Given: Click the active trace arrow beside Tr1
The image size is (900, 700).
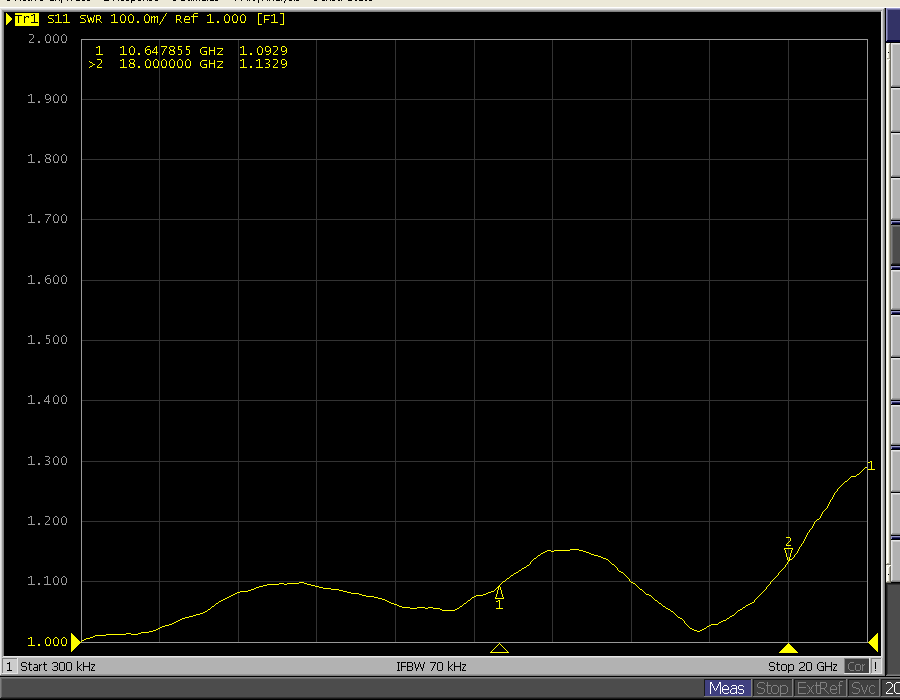Looking at the screenshot, I should click(9, 19).
